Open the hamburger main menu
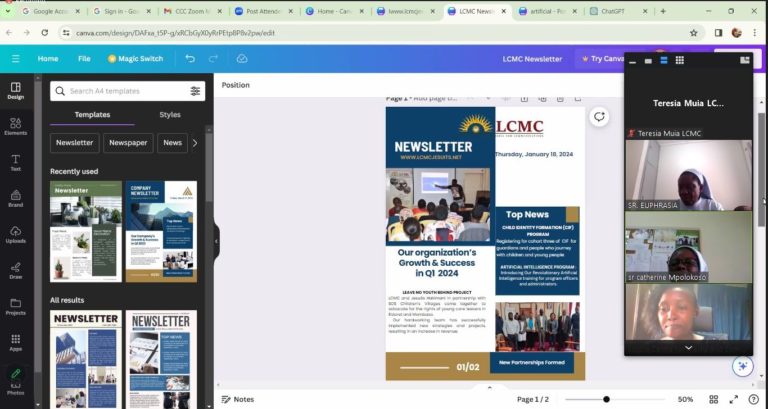This screenshot has height=409, width=768. 16,59
